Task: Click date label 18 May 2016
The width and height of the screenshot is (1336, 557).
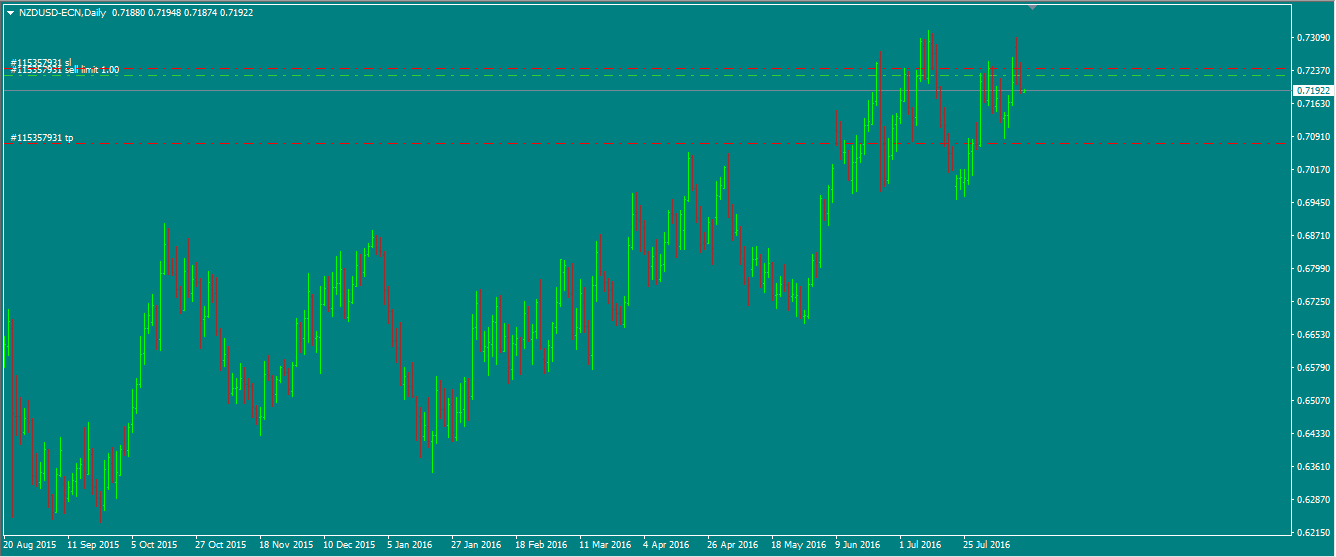Action: (799, 545)
